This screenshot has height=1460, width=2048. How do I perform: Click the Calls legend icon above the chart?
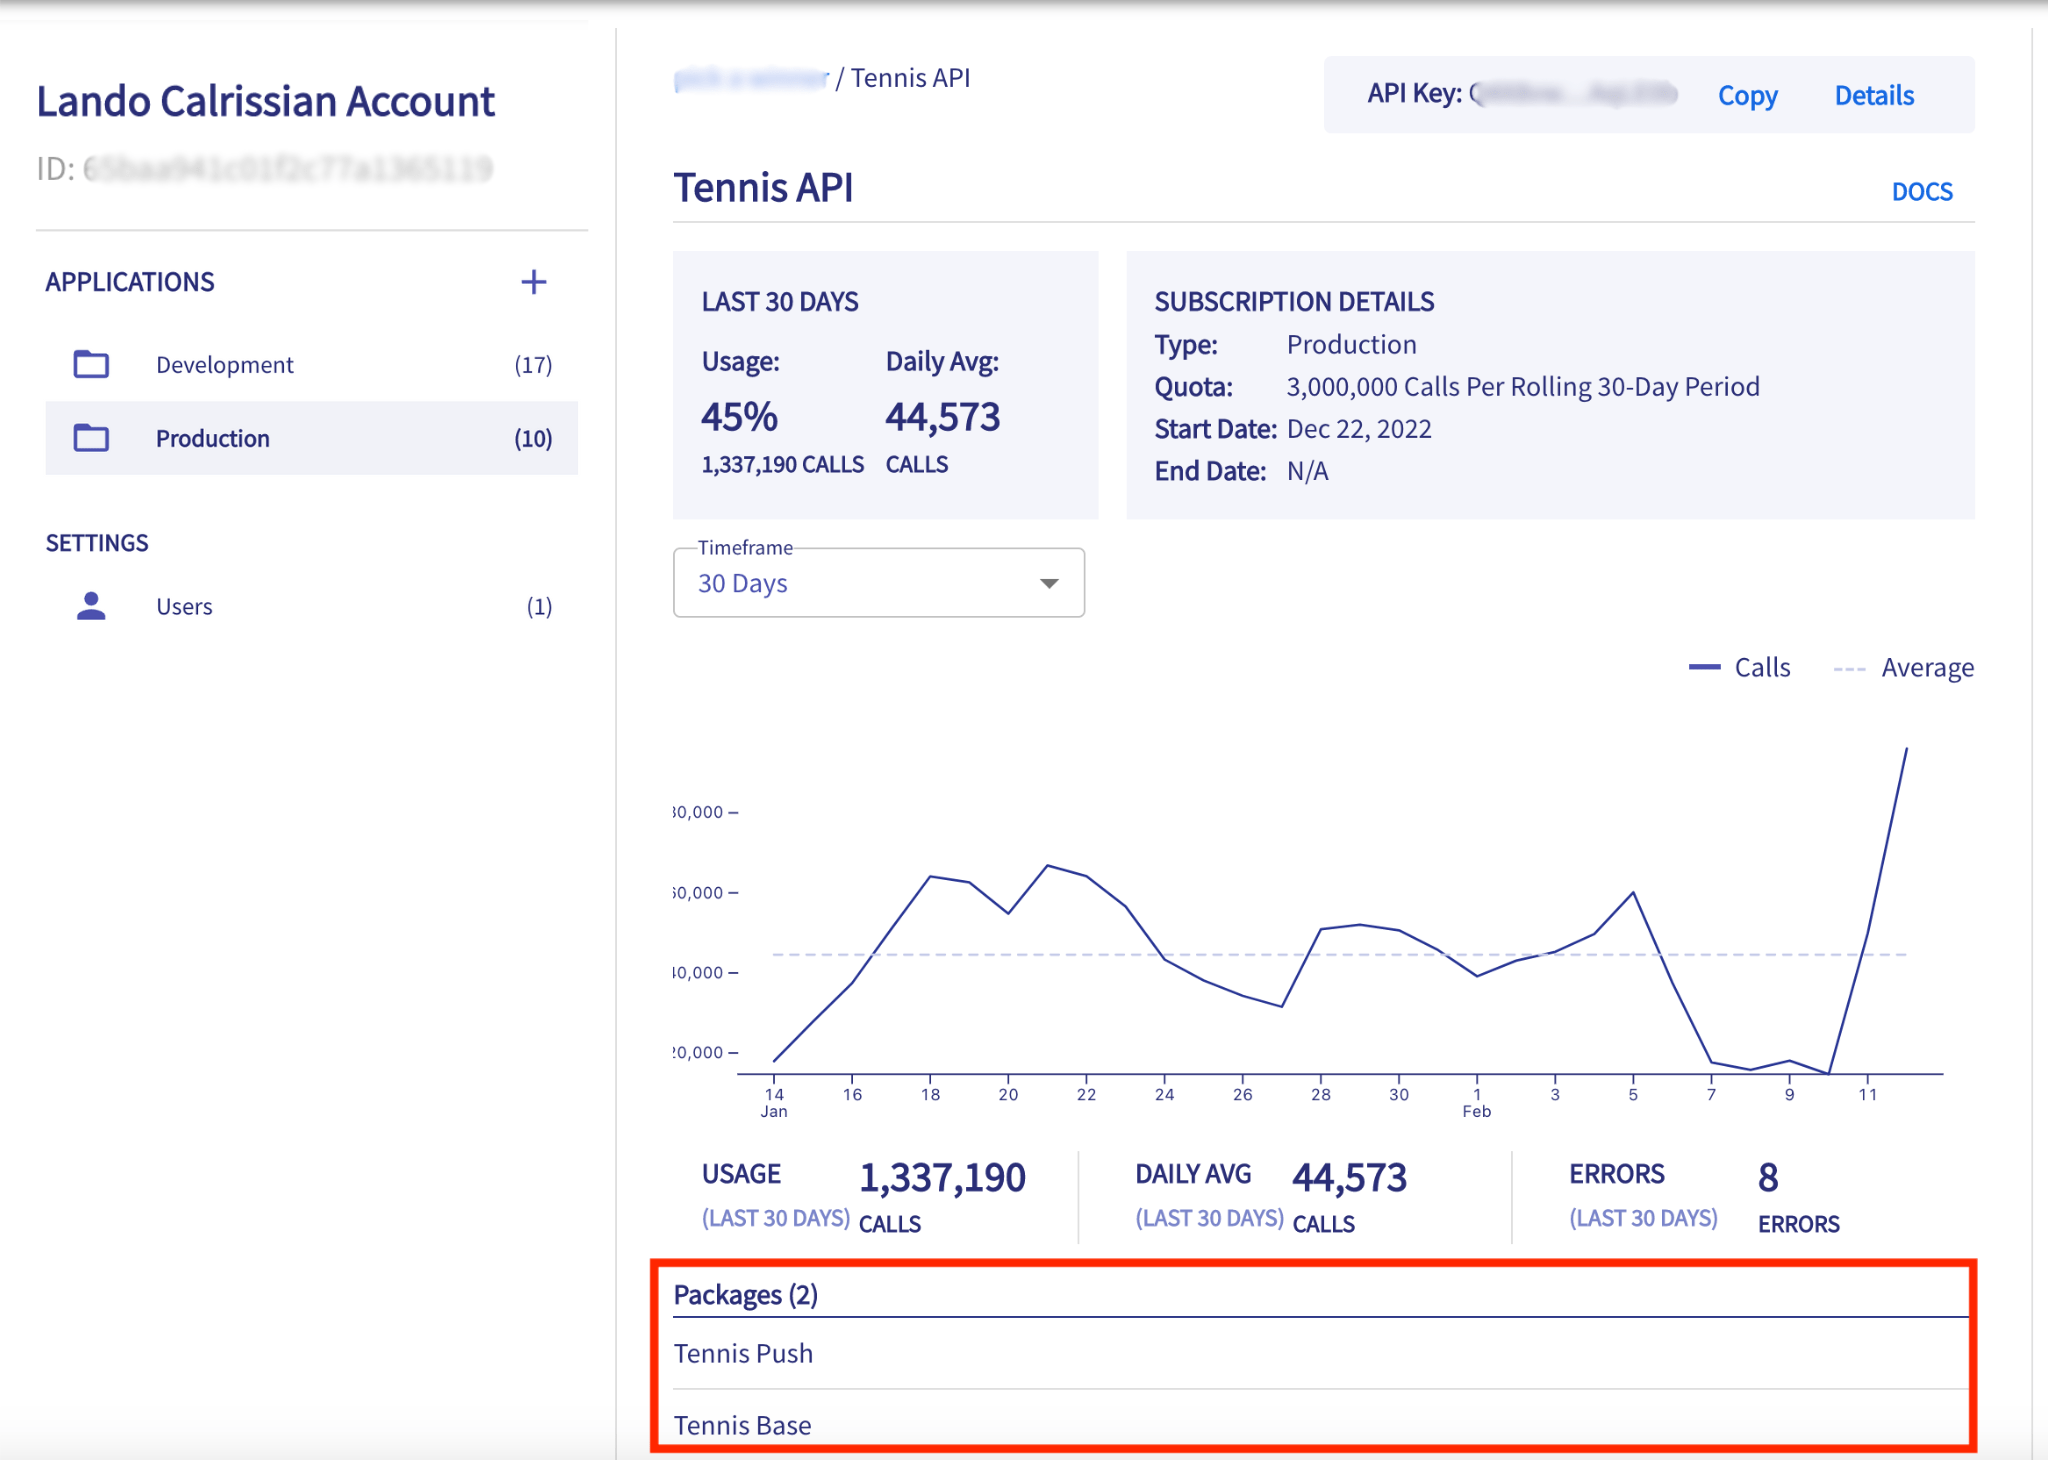coord(1705,666)
